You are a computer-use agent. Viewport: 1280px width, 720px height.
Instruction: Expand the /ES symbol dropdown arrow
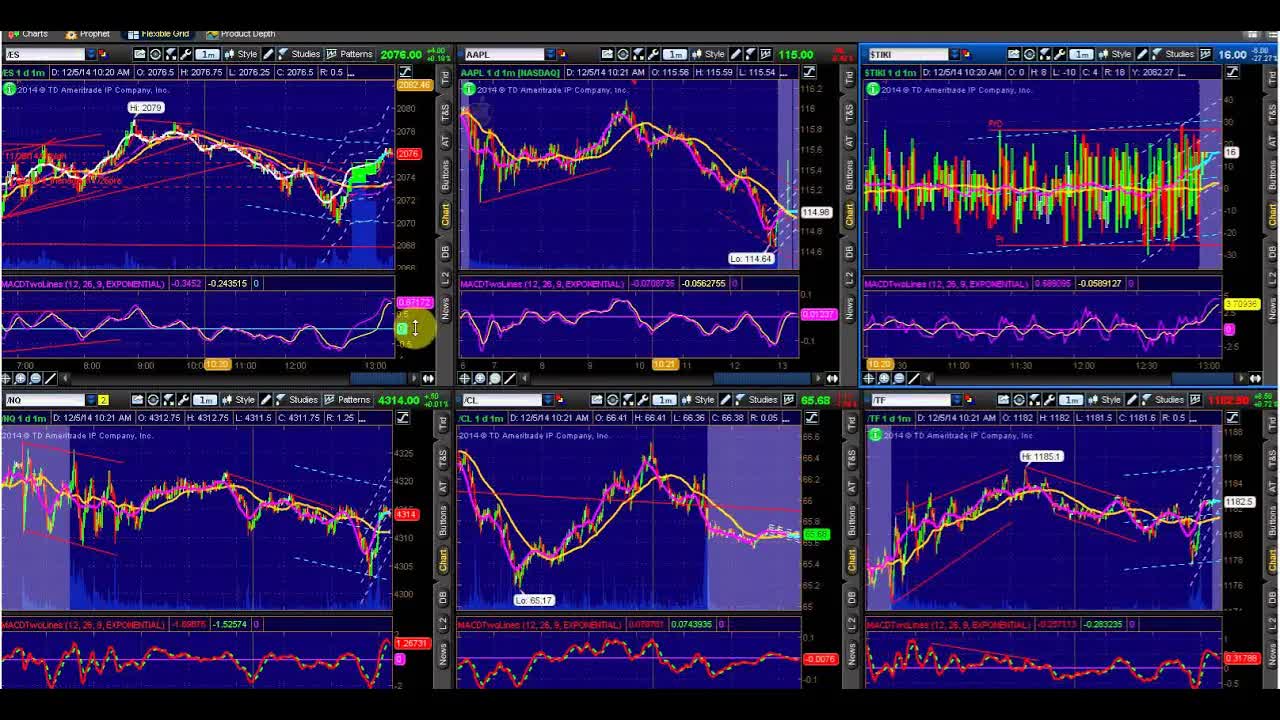point(92,54)
